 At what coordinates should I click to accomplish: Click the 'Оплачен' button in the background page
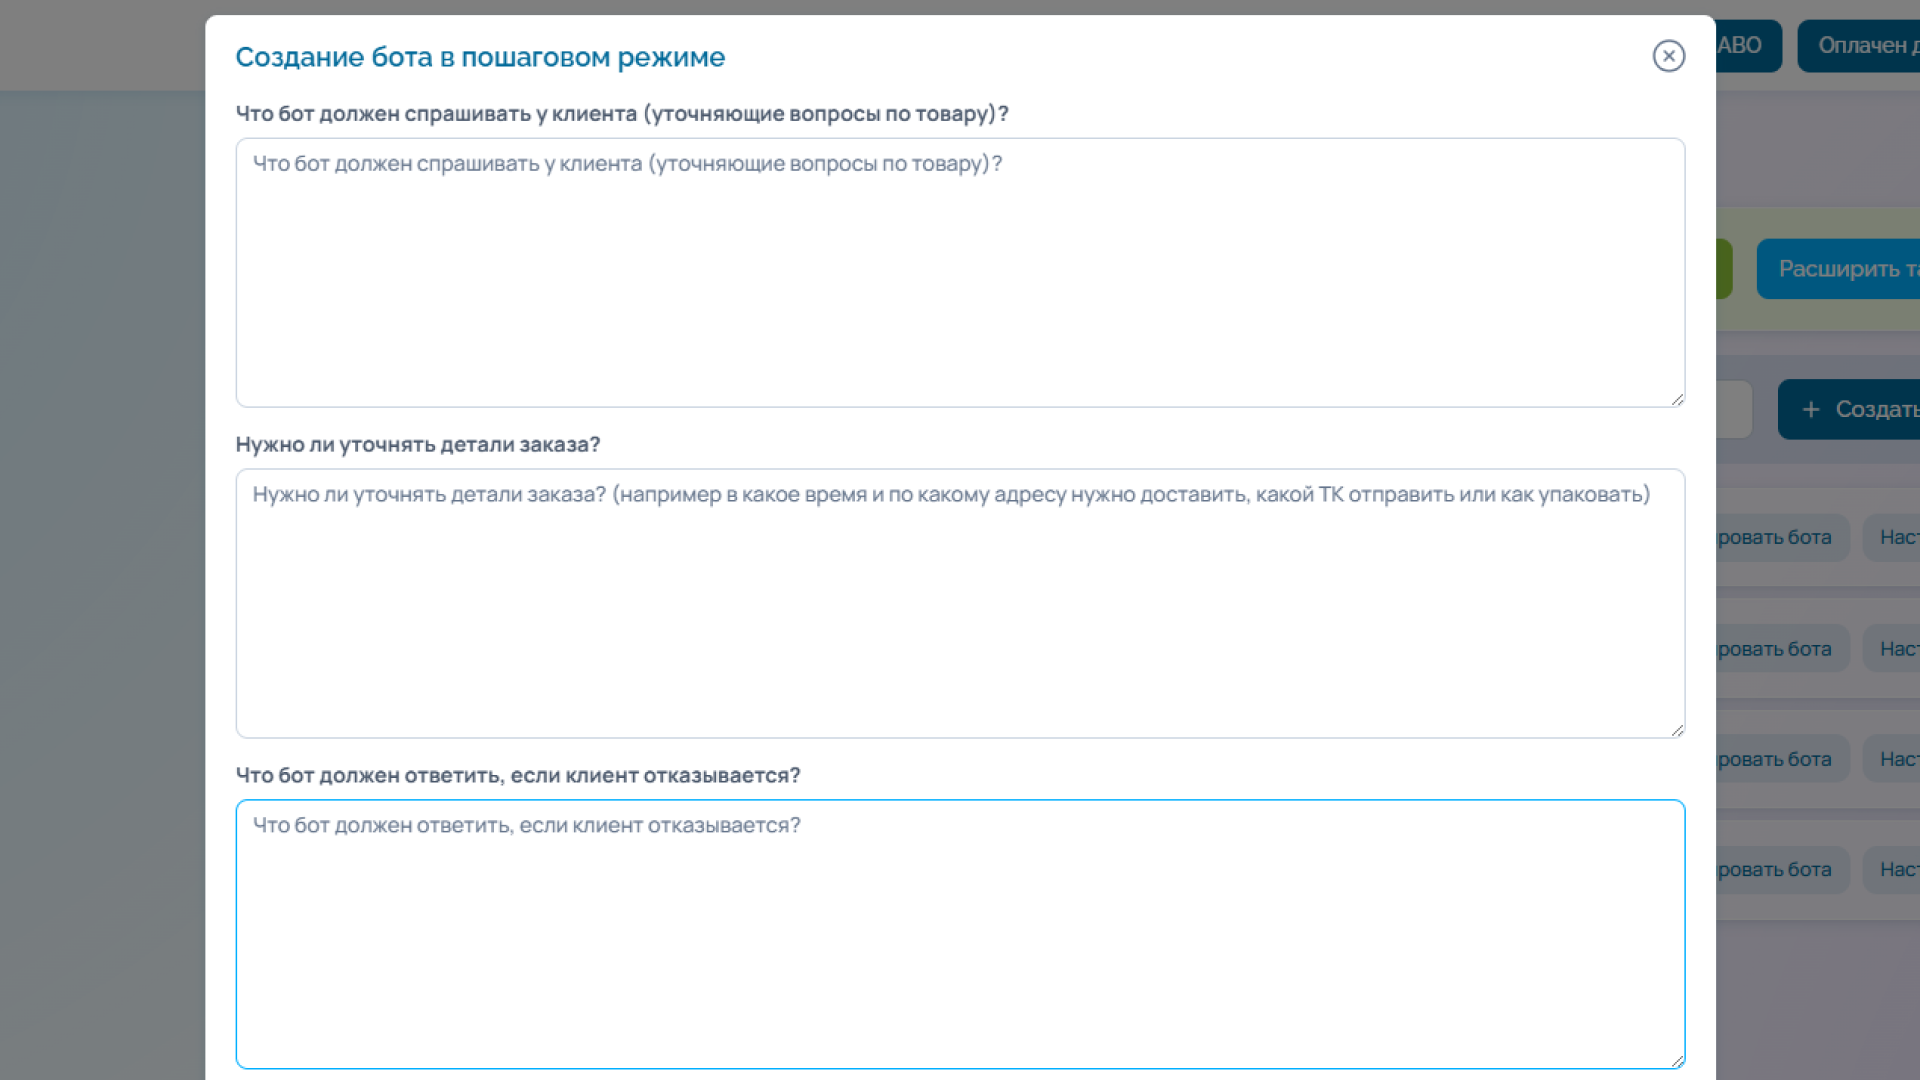tap(1858, 46)
